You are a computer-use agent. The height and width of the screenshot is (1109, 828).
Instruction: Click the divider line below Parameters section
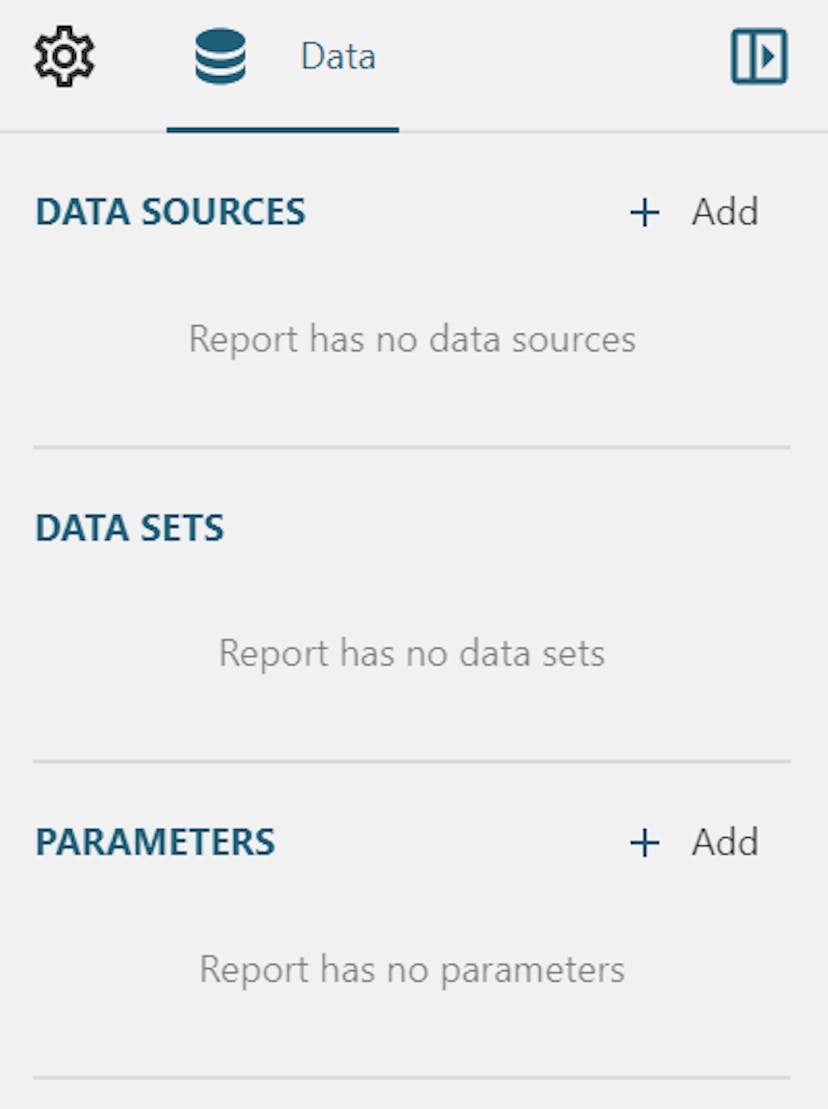tap(412, 1078)
